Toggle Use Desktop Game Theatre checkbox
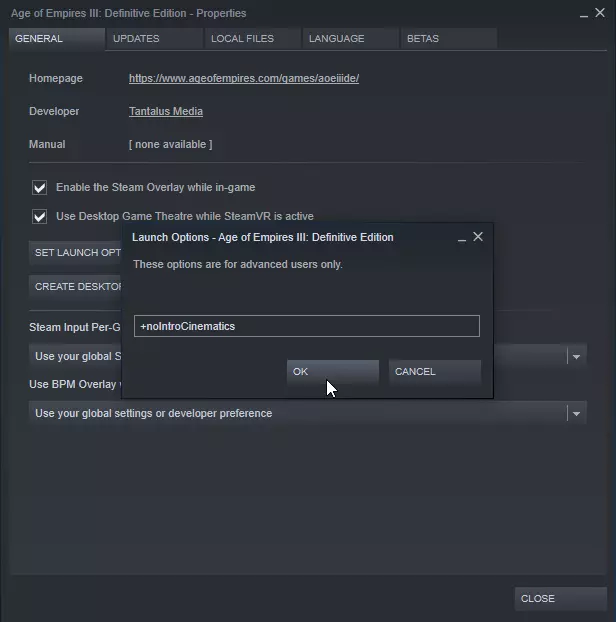Image resolution: width=616 pixels, height=622 pixels. coord(39,216)
